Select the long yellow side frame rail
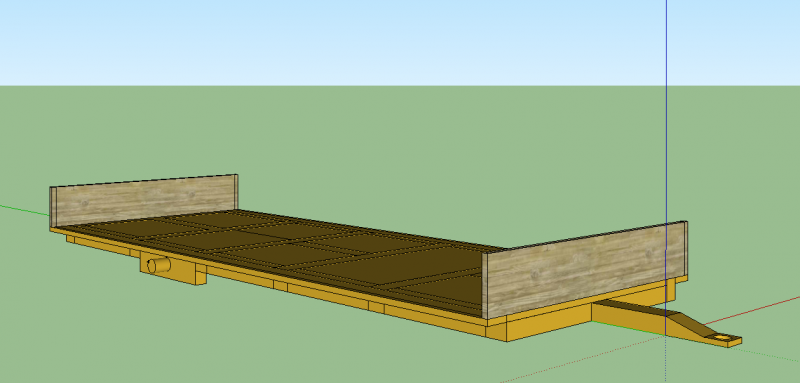This screenshot has height=383, width=800. click(270, 280)
